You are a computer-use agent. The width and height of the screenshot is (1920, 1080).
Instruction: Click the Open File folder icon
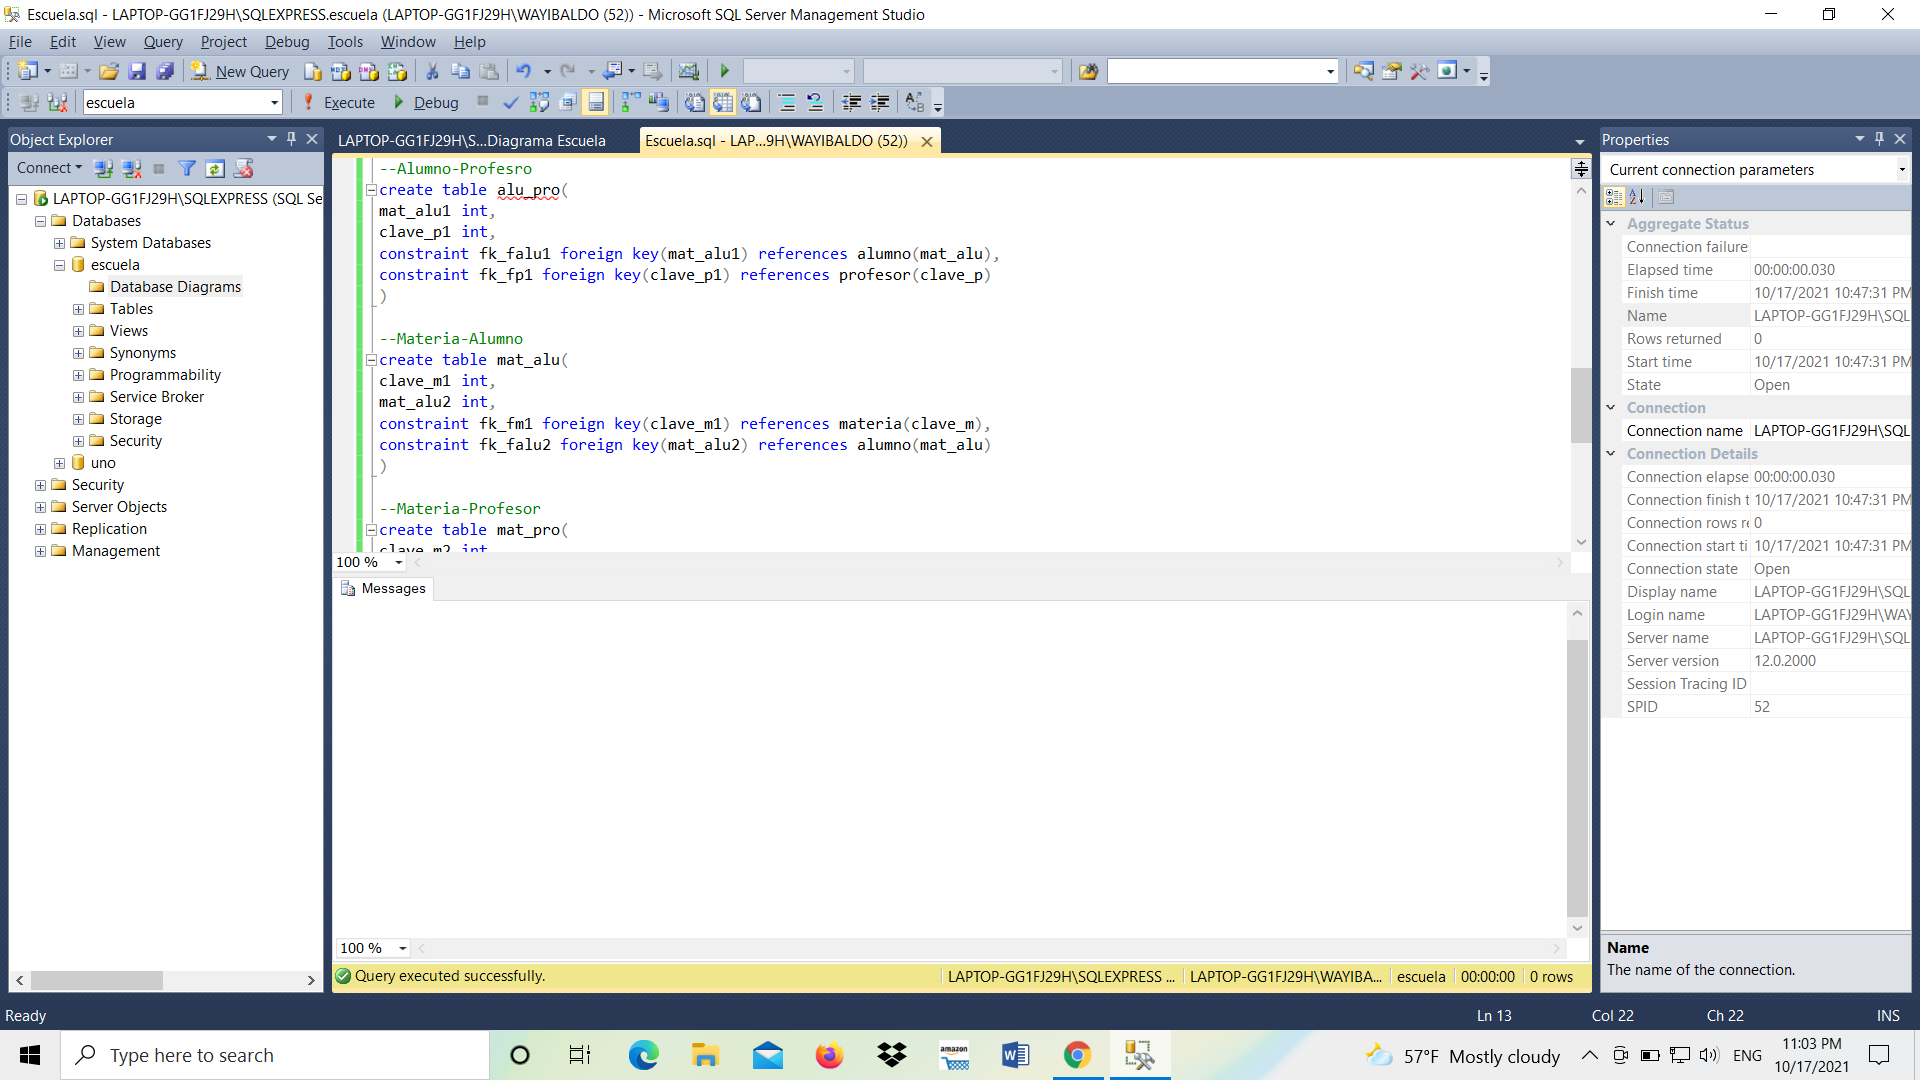108,71
